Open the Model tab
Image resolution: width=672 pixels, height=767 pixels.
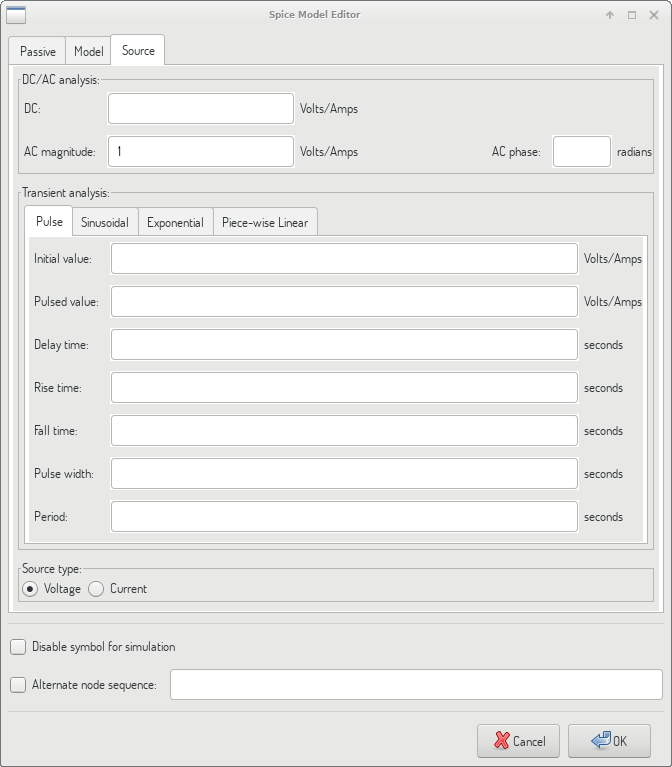[x=88, y=51]
